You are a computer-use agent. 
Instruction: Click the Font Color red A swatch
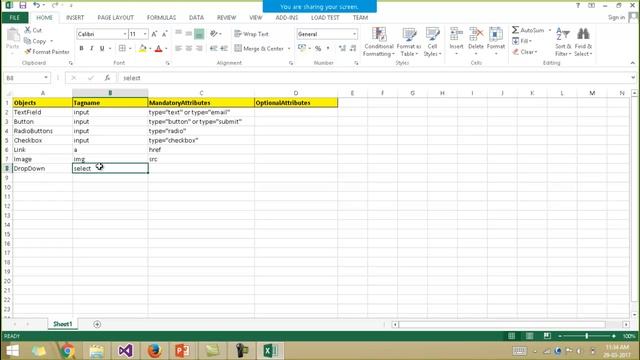[x=159, y=49]
